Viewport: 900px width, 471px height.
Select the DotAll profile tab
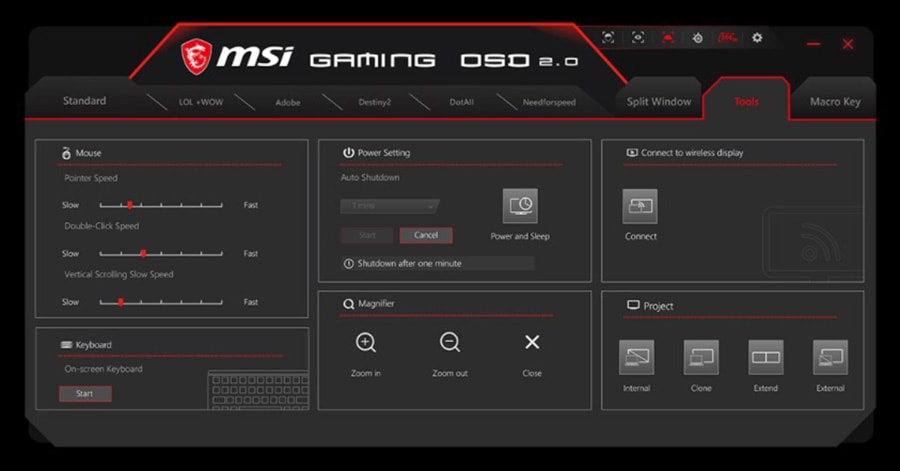[461, 102]
